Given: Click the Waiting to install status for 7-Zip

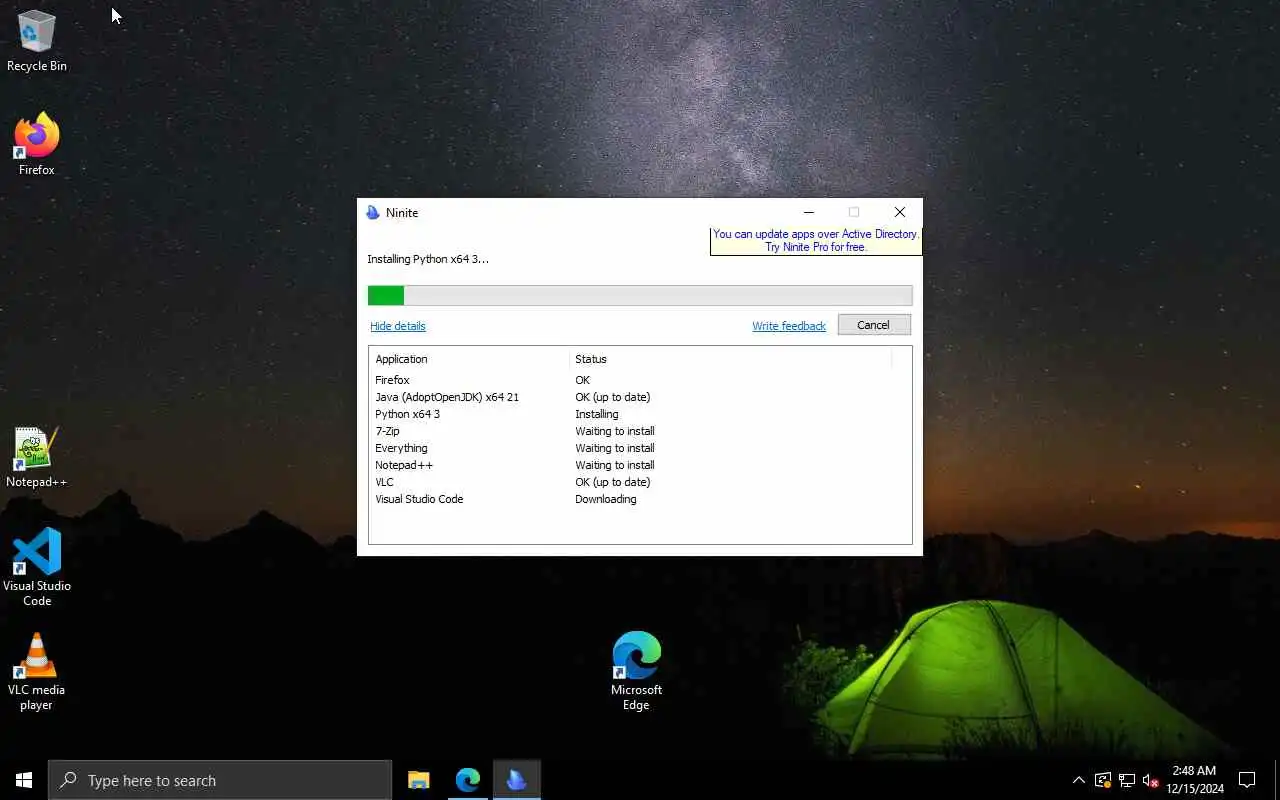Looking at the screenshot, I should click(615, 431).
